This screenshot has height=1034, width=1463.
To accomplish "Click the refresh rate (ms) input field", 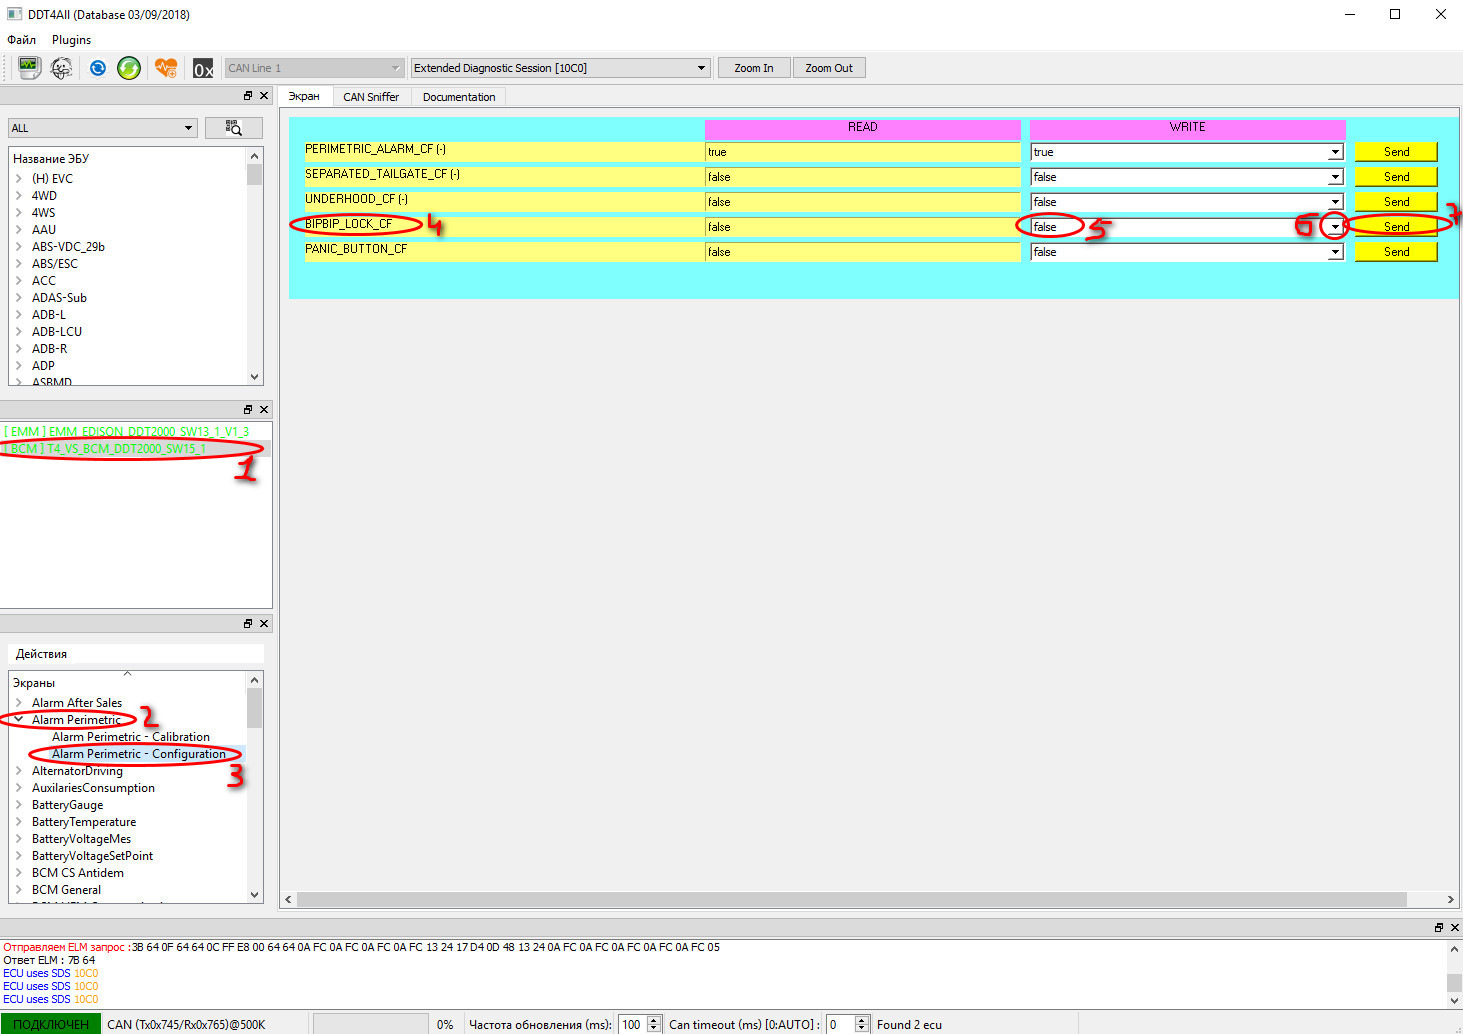I will point(632,1024).
